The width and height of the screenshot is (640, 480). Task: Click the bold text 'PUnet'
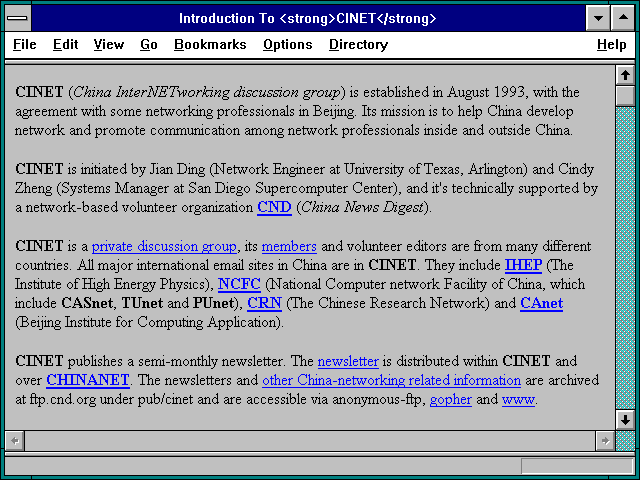coord(213,303)
